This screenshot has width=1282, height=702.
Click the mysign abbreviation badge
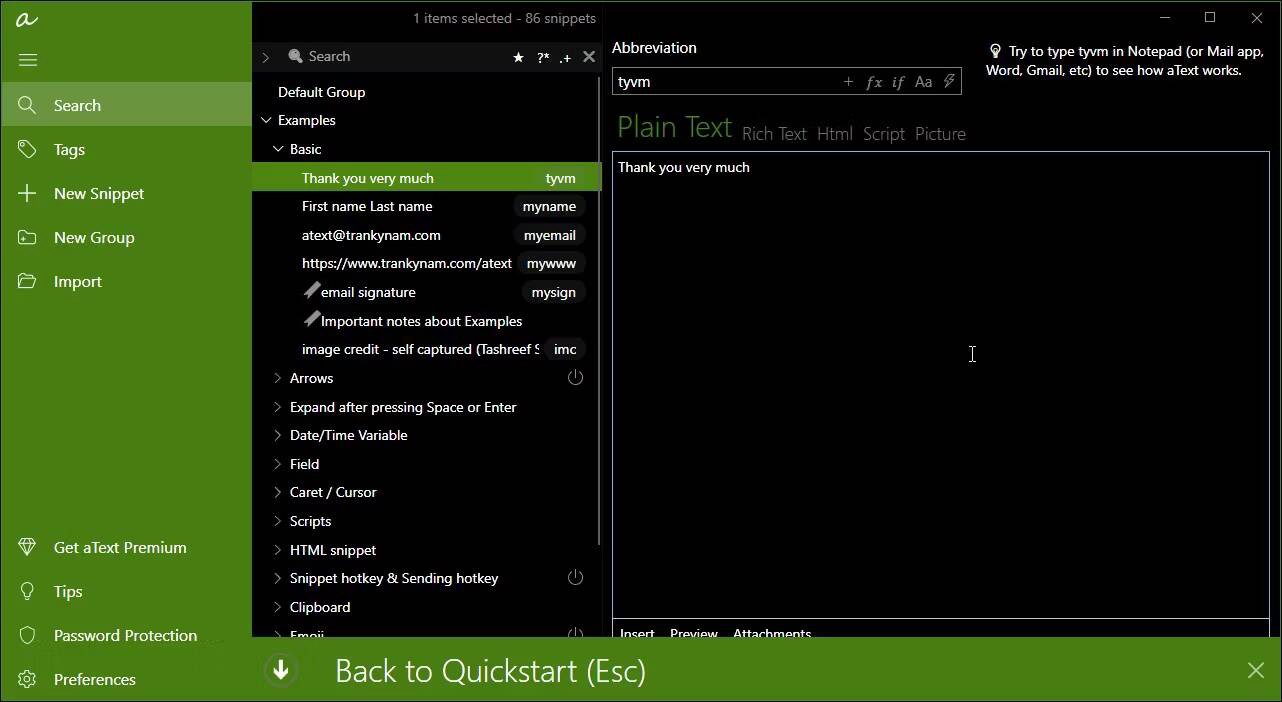point(553,292)
